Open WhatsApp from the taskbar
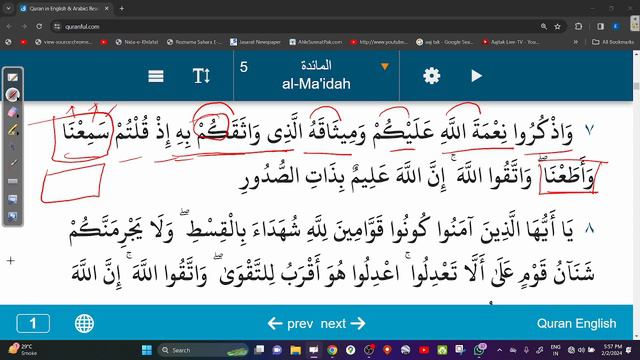The image size is (640, 360). (x=479, y=350)
